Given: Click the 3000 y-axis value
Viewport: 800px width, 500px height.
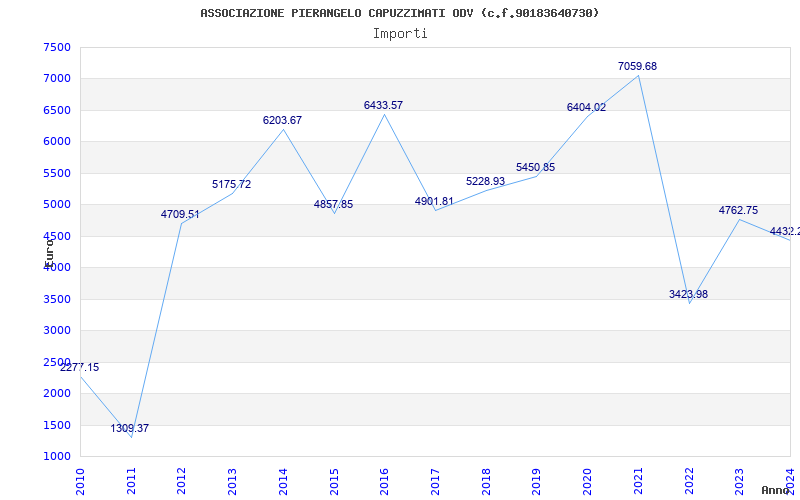Looking at the screenshot, I should [x=57, y=331].
